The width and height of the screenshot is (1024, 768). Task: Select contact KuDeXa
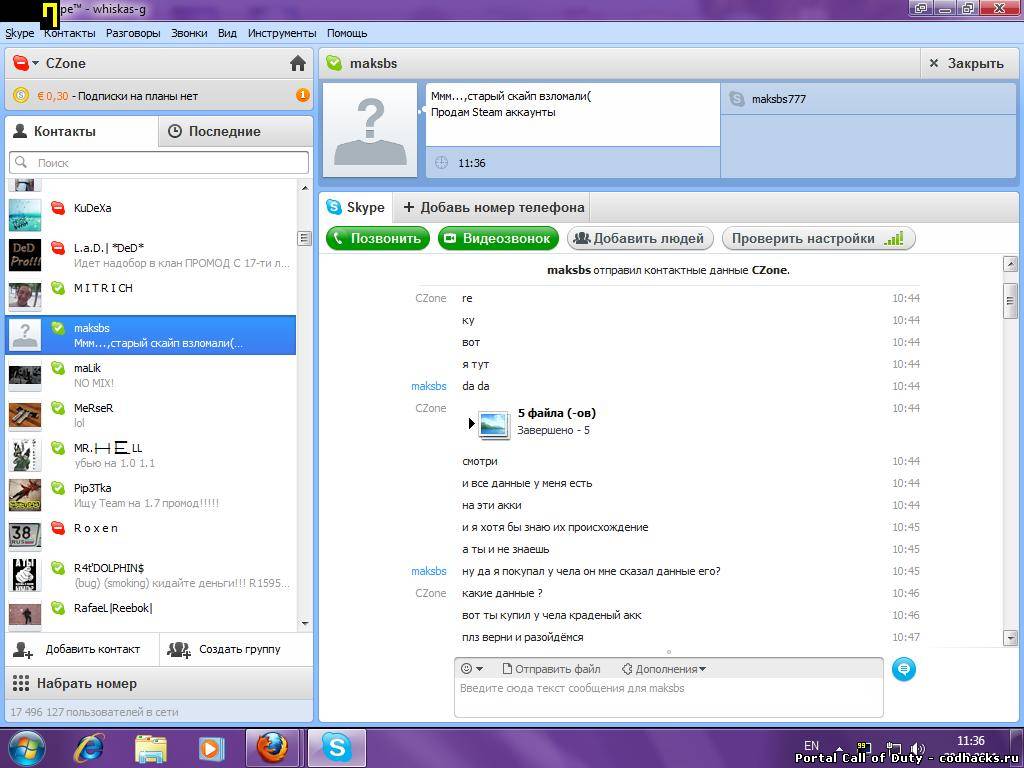pyautogui.click(x=150, y=215)
